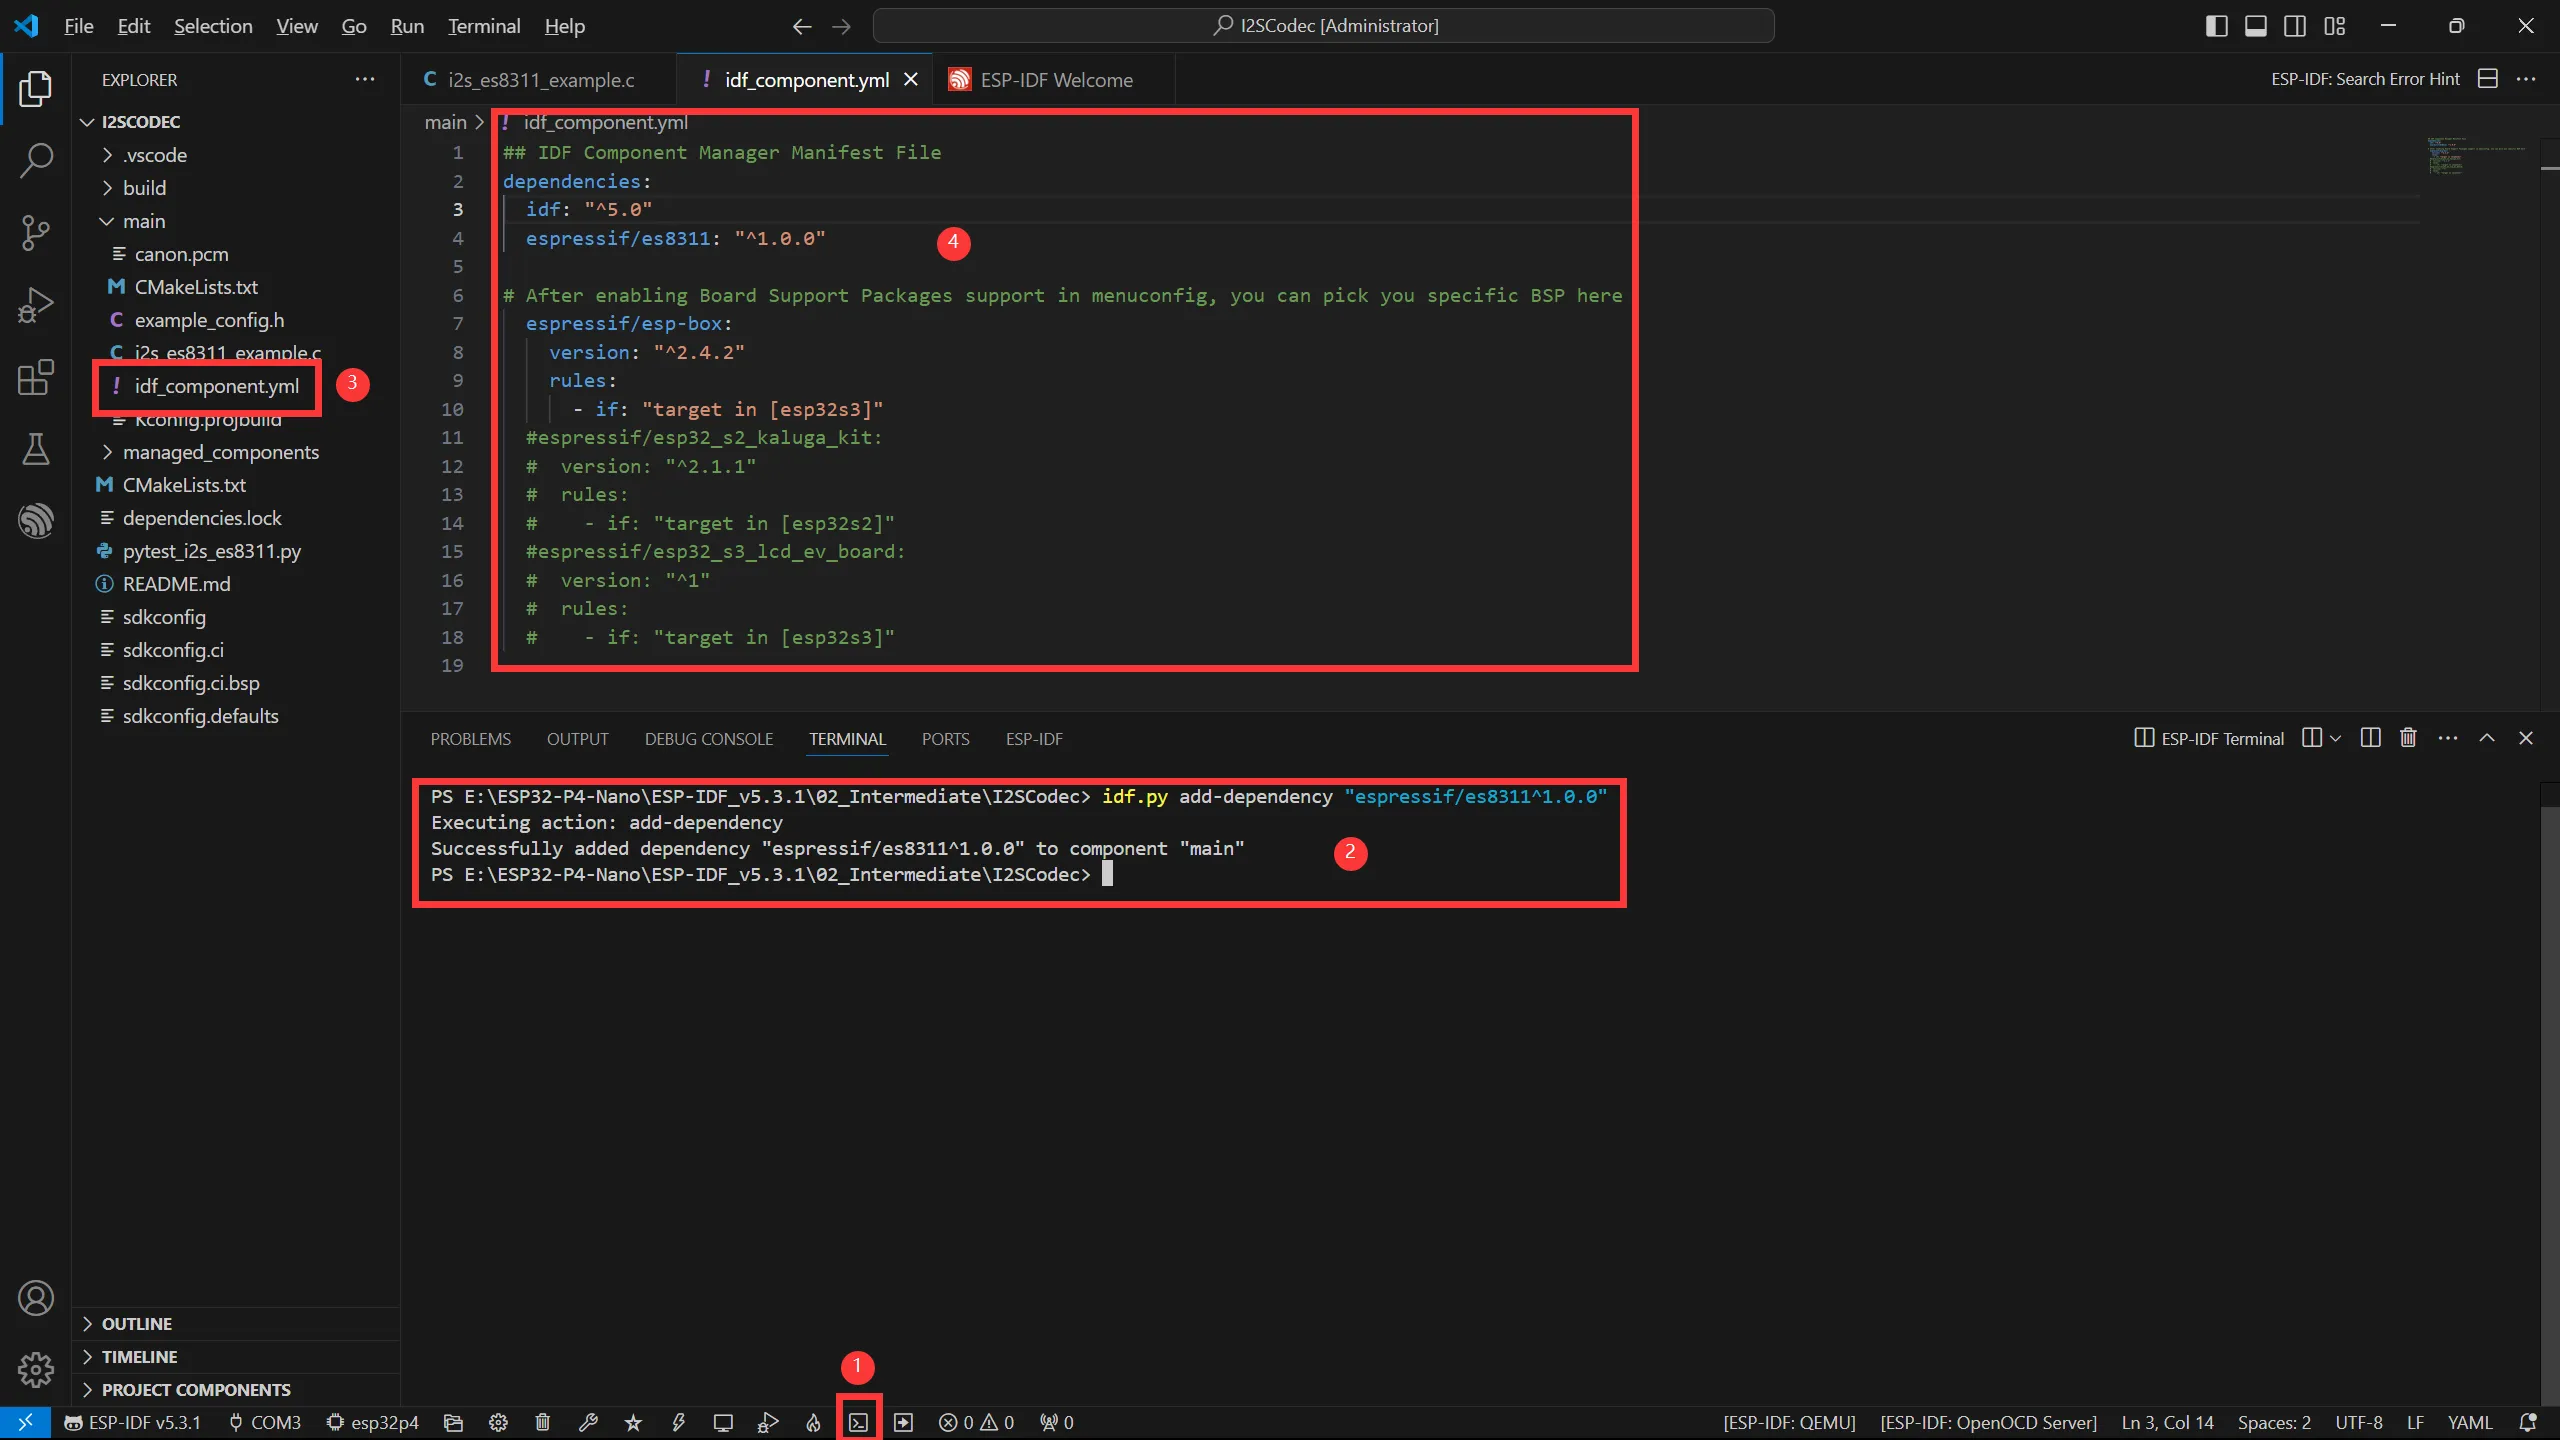Viewport: 2560px width, 1440px height.
Task: Open Source Control in the activity bar
Action: (x=36, y=232)
